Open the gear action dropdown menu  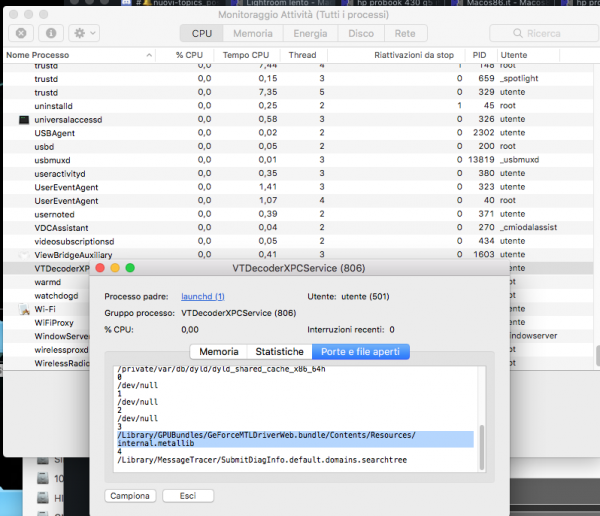coord(82,33)
